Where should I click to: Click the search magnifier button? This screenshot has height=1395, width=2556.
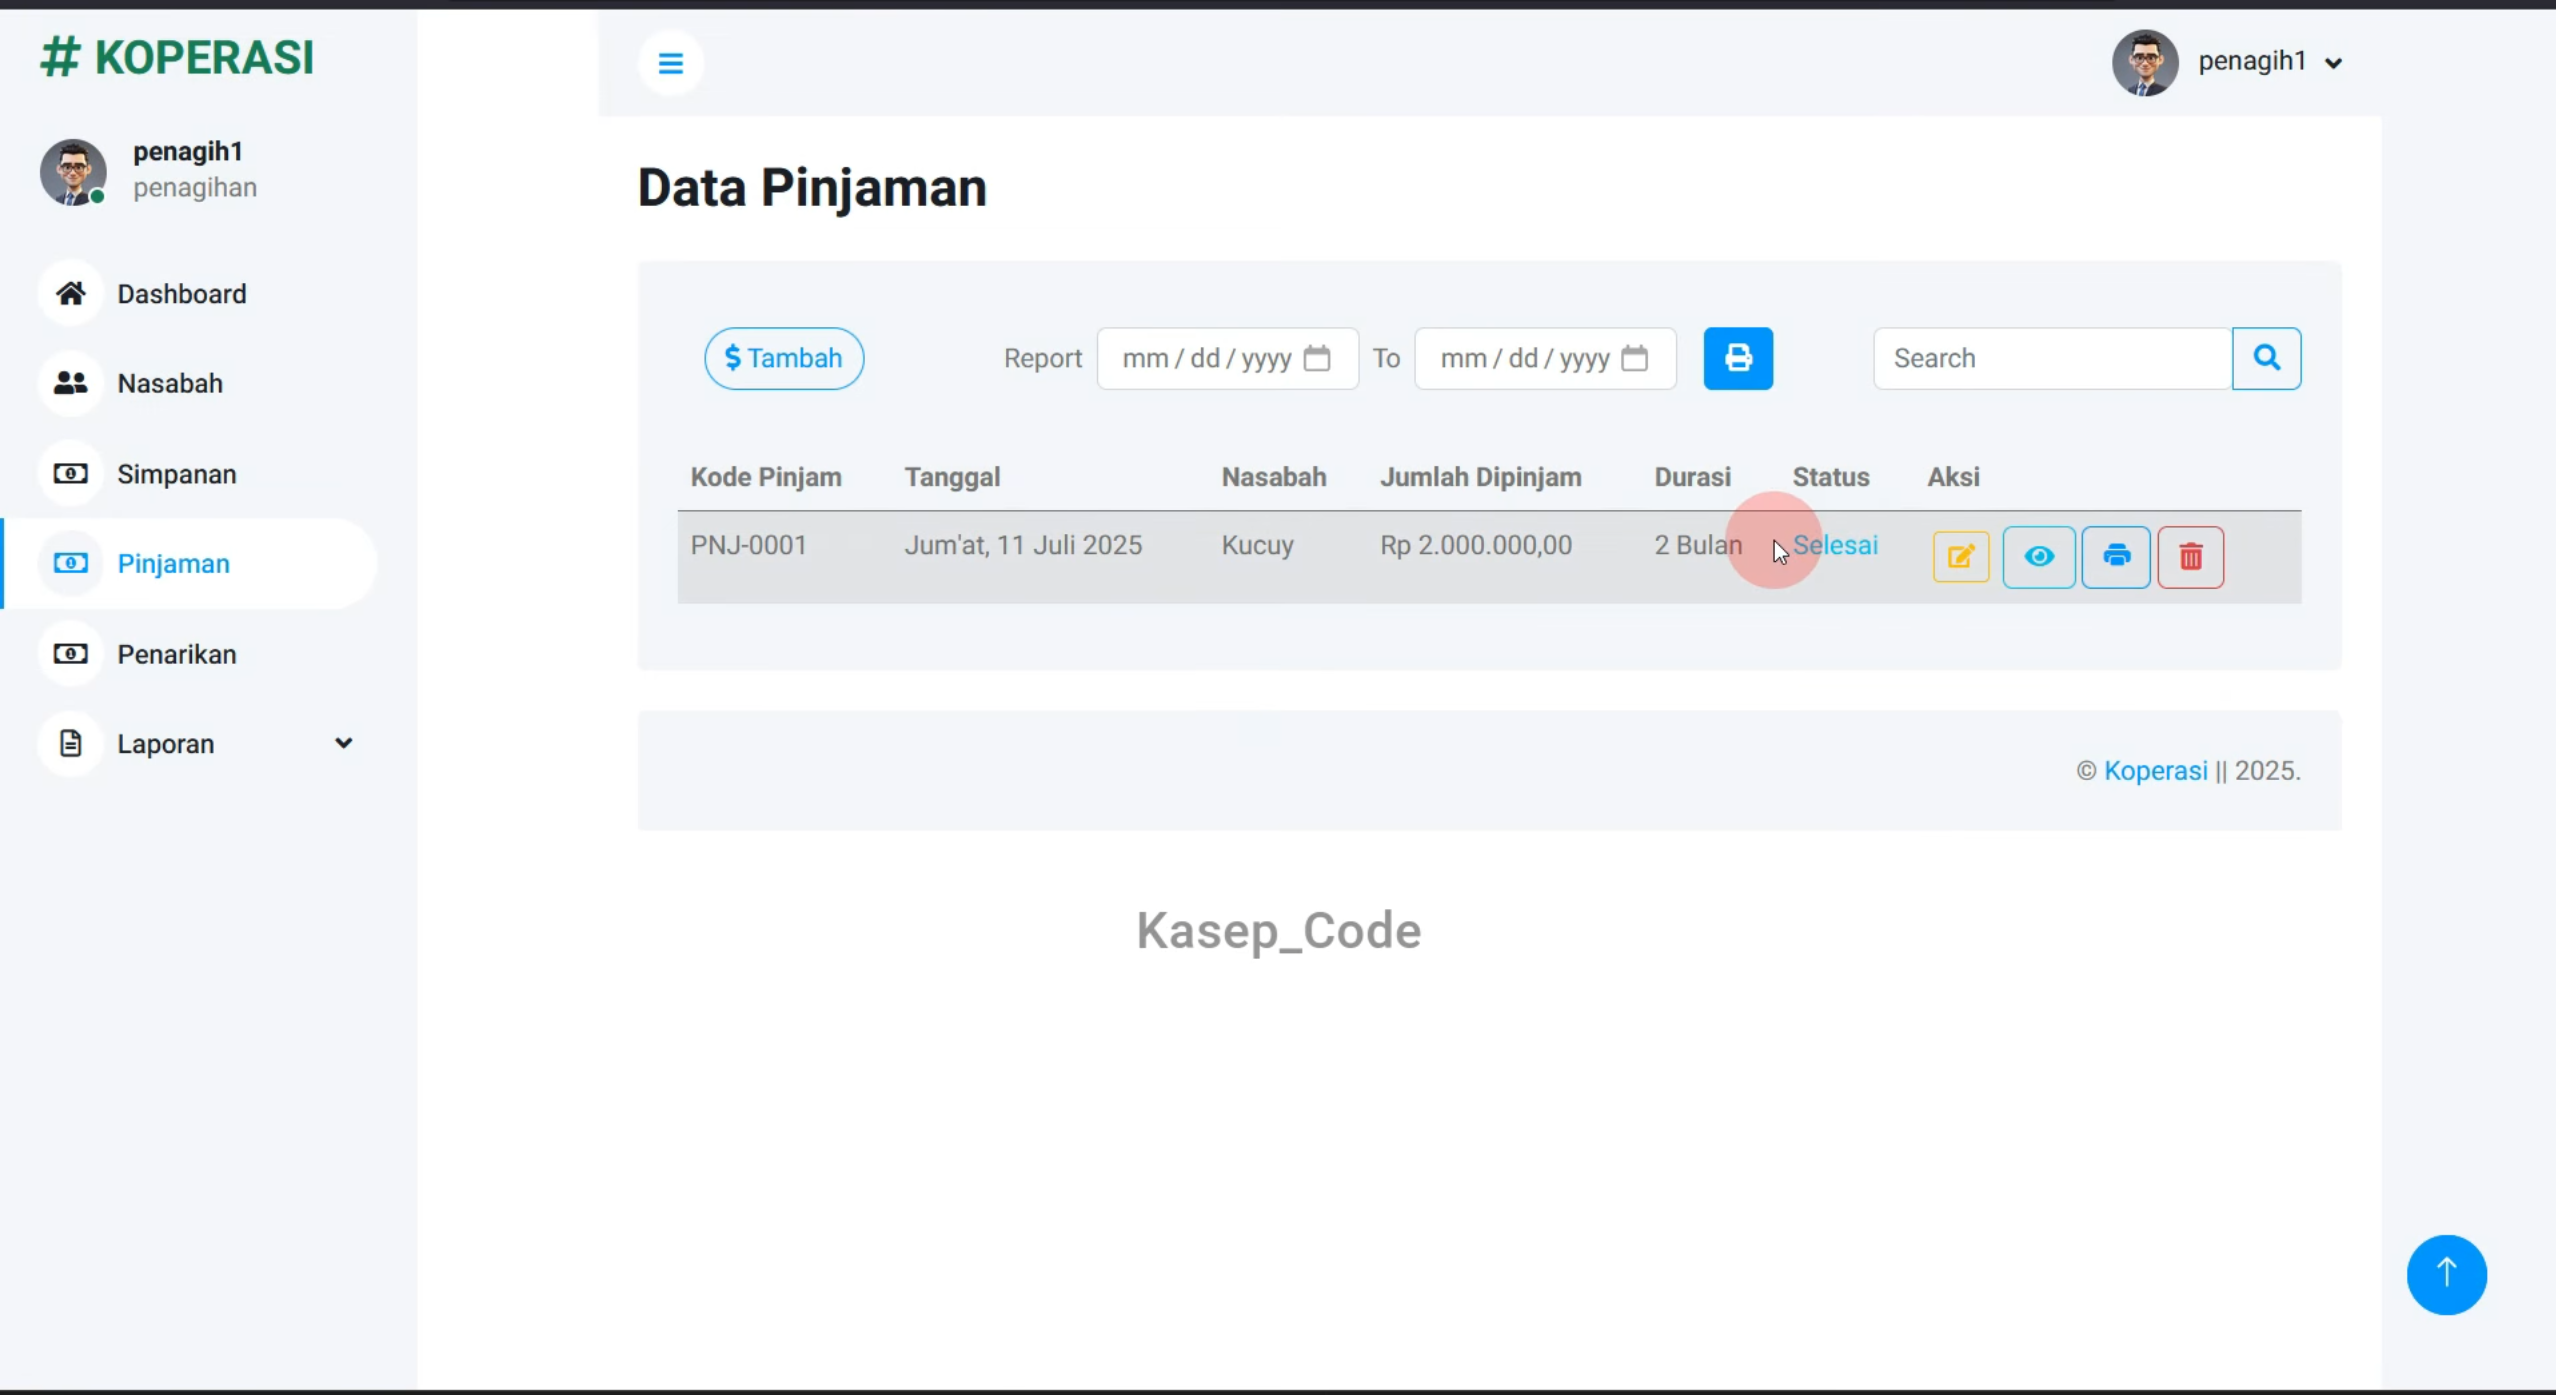2266,358
